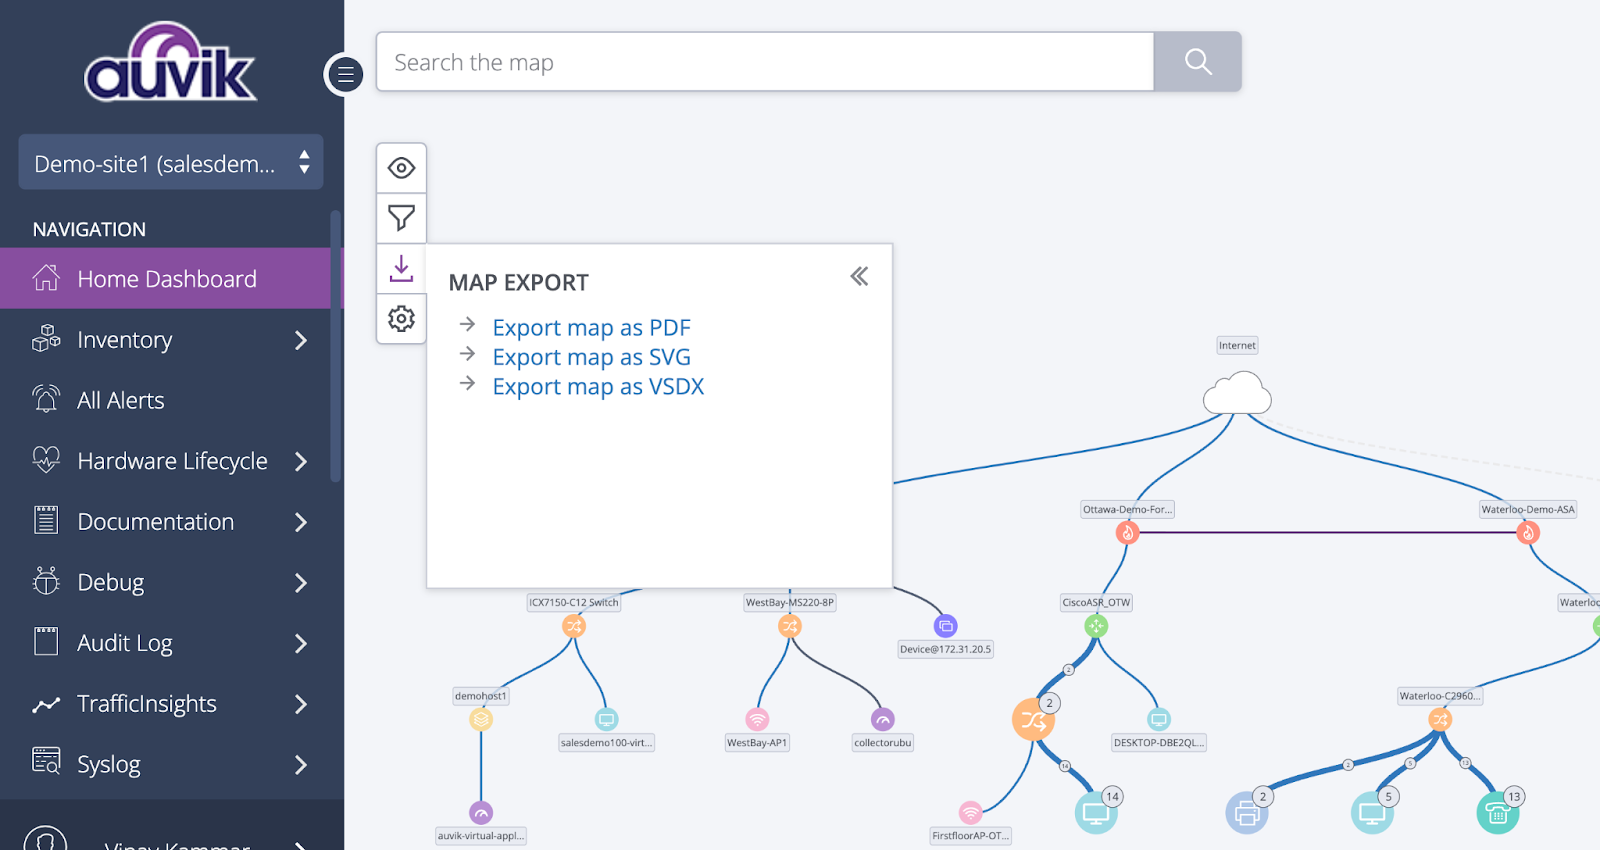The height and width of the screenshot is (850, 1600).
Task: Select the WestBay-AP1 access point node
Action: click(758, 719)
